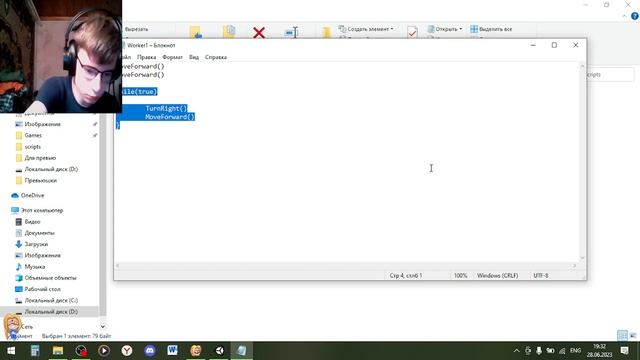Select Этот компьютер in navigation pane

click(x=42, y=211)
